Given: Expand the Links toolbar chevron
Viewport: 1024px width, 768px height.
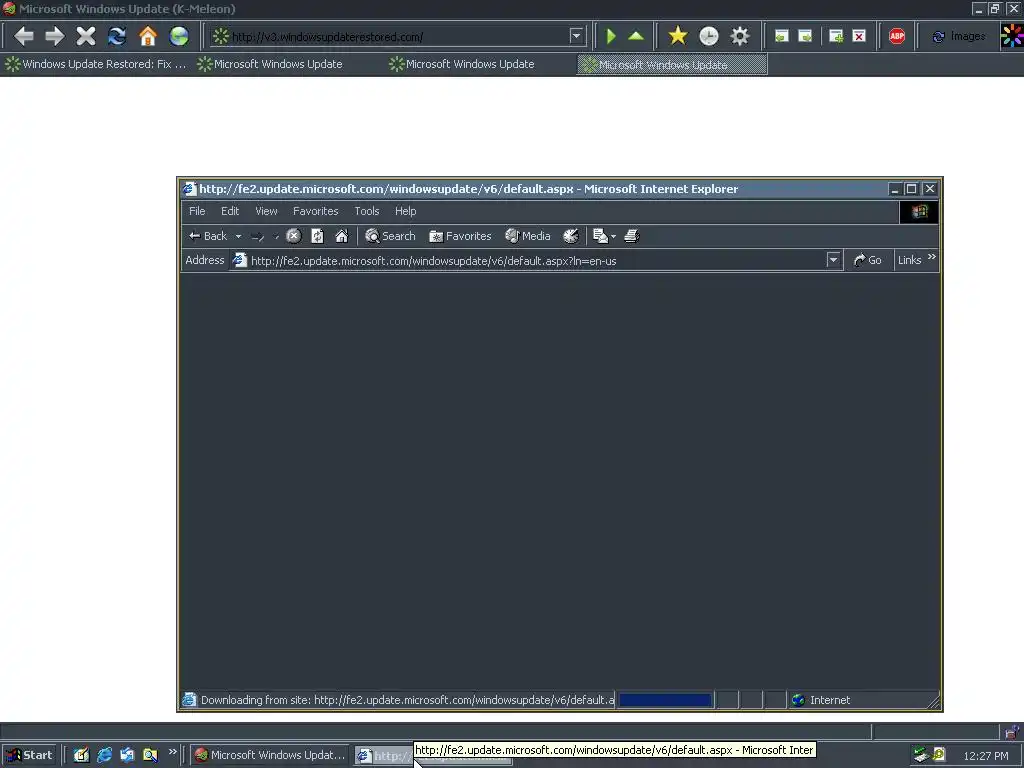Looking at the screenshot, I should 931,257.
